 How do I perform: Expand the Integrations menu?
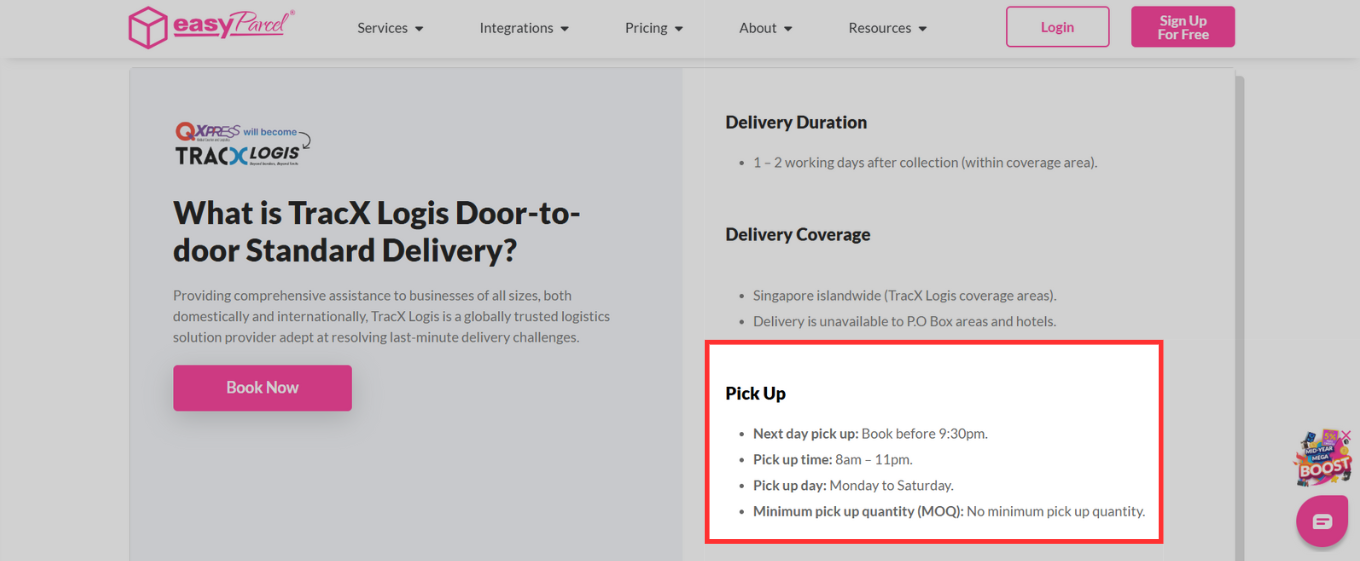point(524,28)
